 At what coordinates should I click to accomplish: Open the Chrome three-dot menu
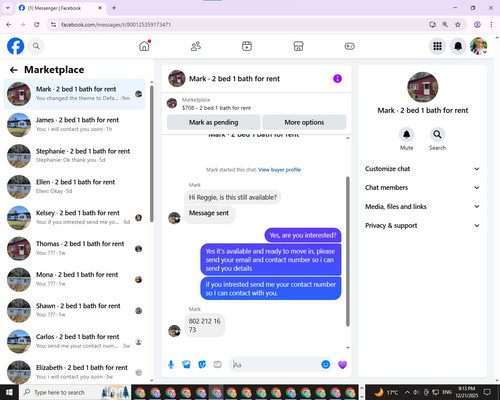[x=491, y=24]
